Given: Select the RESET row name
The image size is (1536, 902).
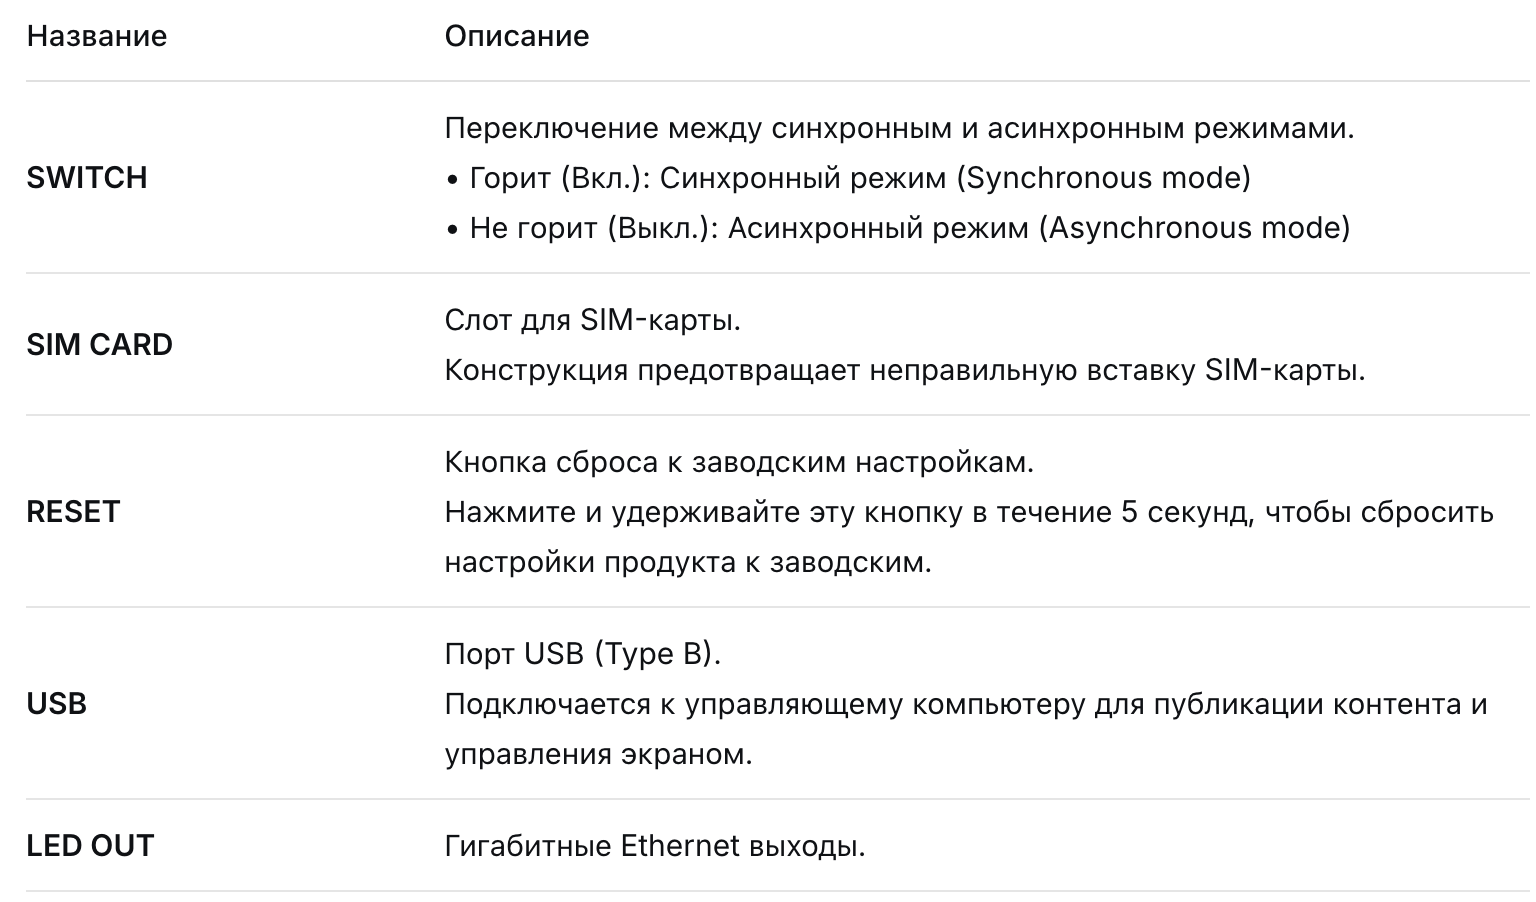Looking at the screenshot, I should [73, 512].
